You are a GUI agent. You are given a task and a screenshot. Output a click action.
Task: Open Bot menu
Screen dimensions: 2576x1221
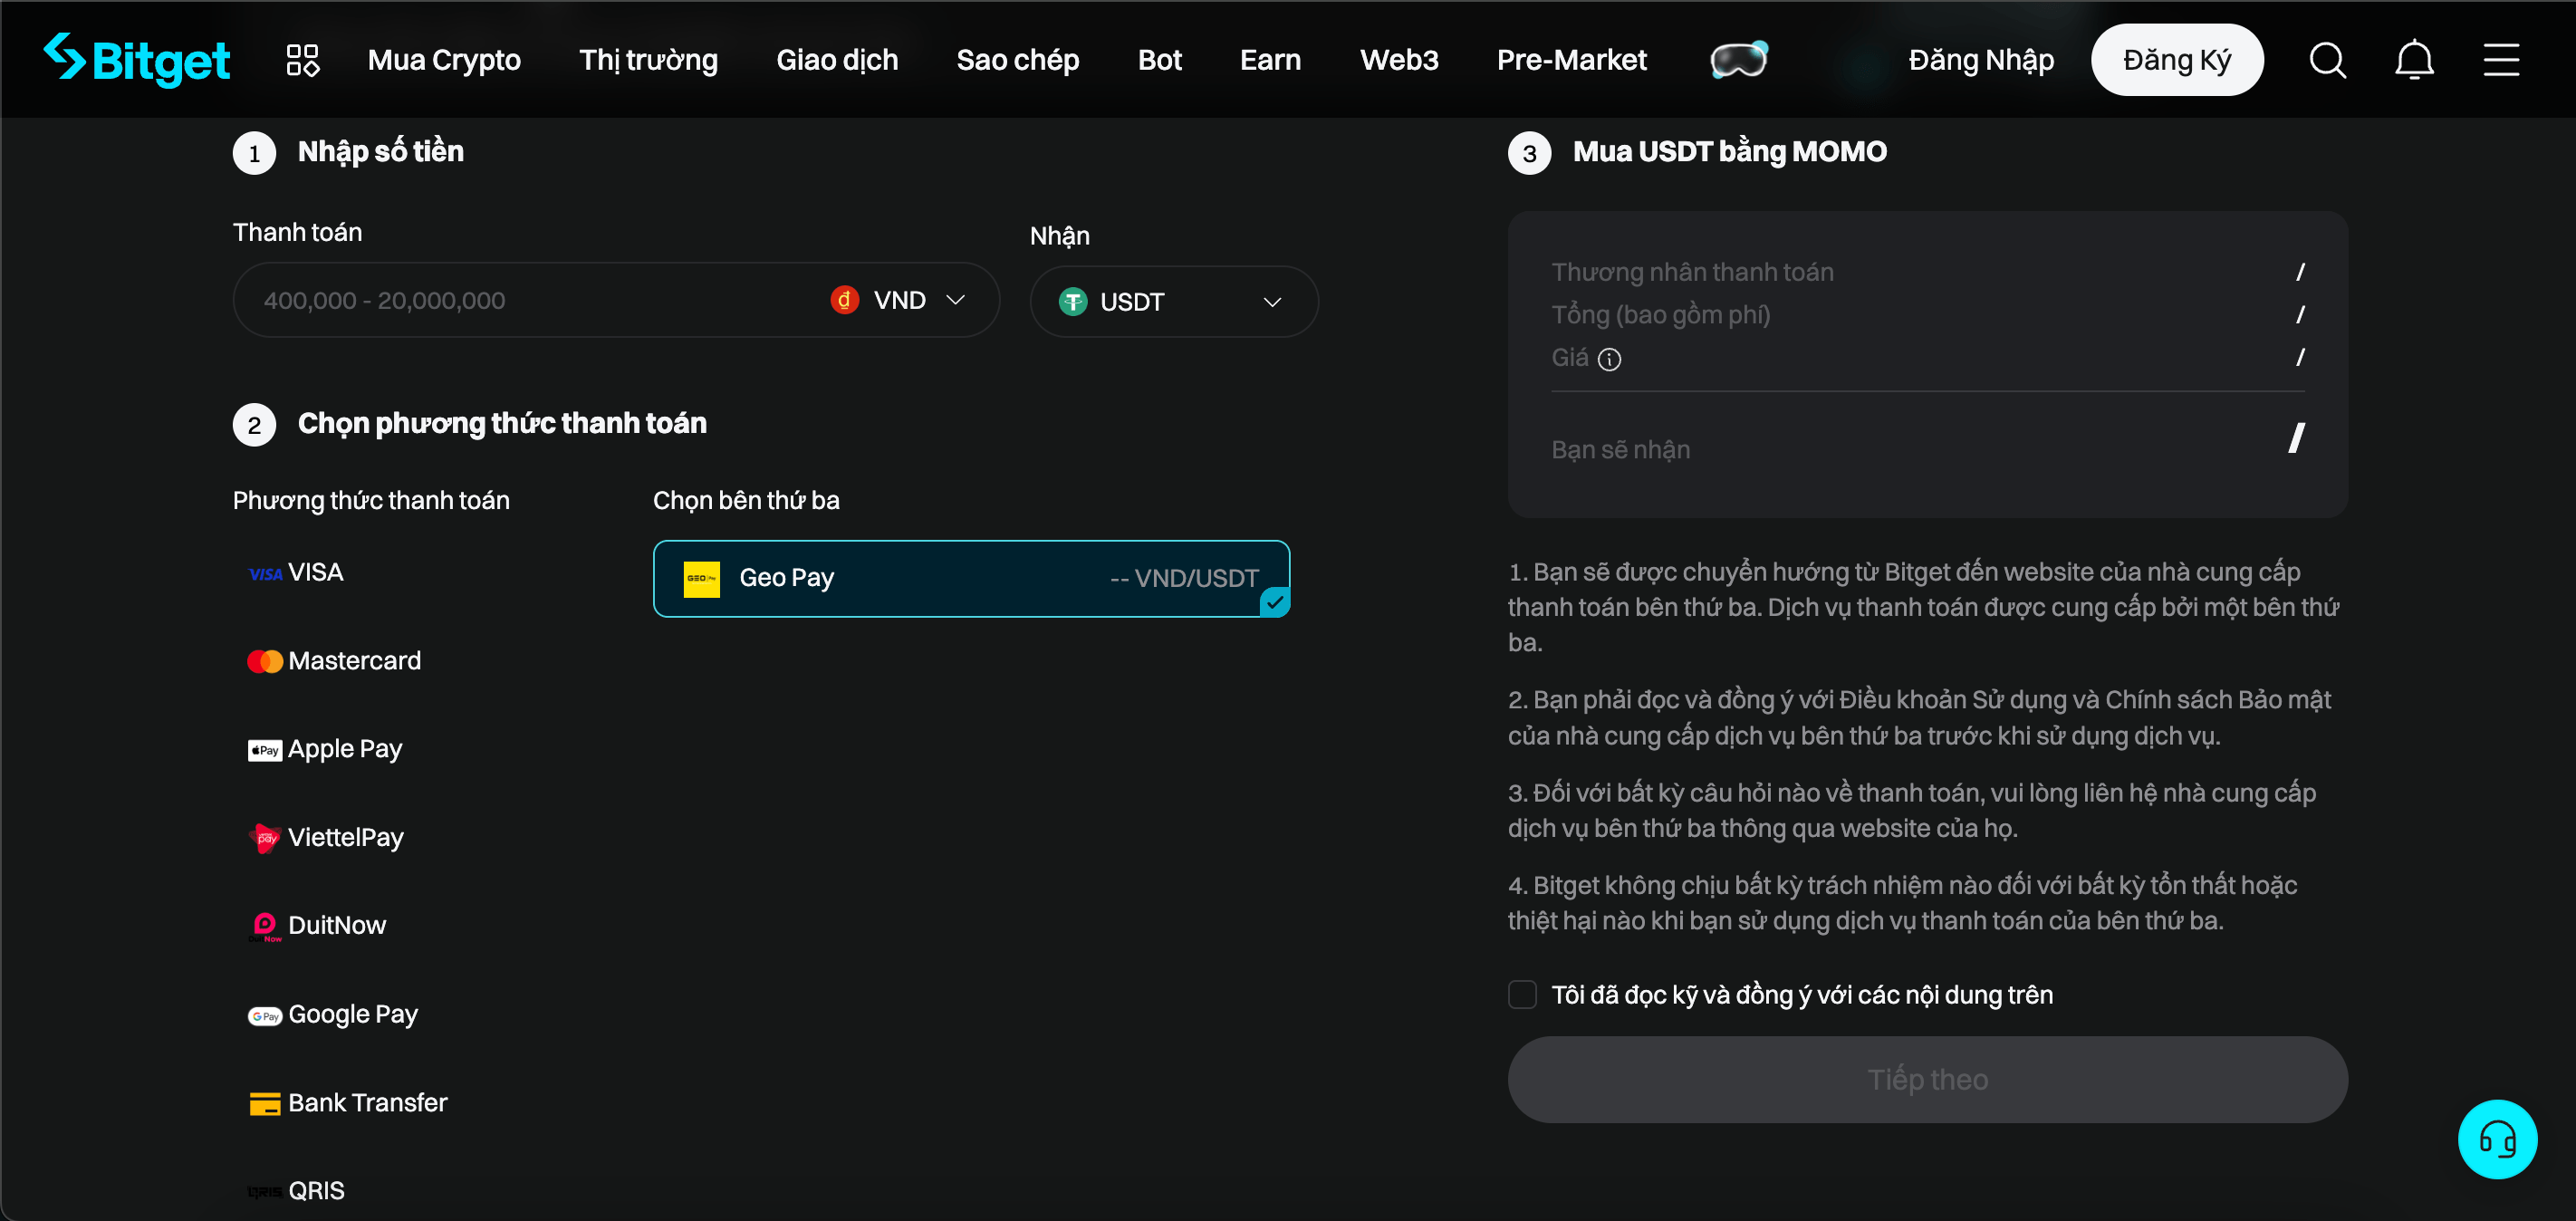point(1159,60)
